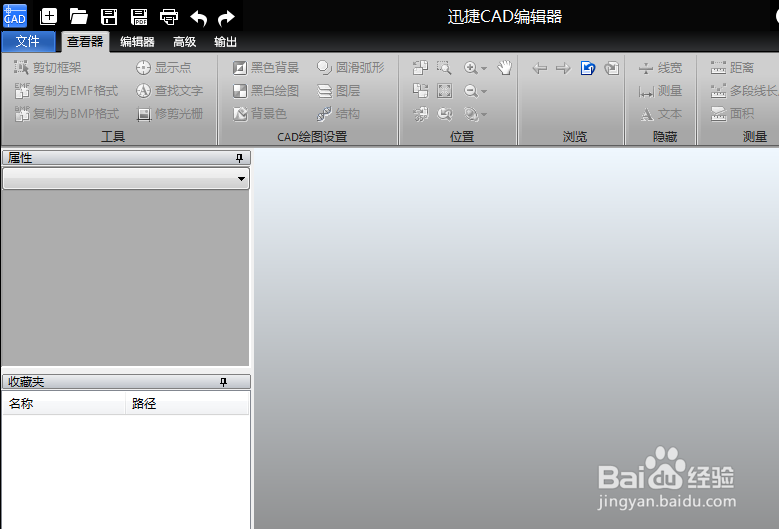Open the 文件 menu

tap(28, 41)
